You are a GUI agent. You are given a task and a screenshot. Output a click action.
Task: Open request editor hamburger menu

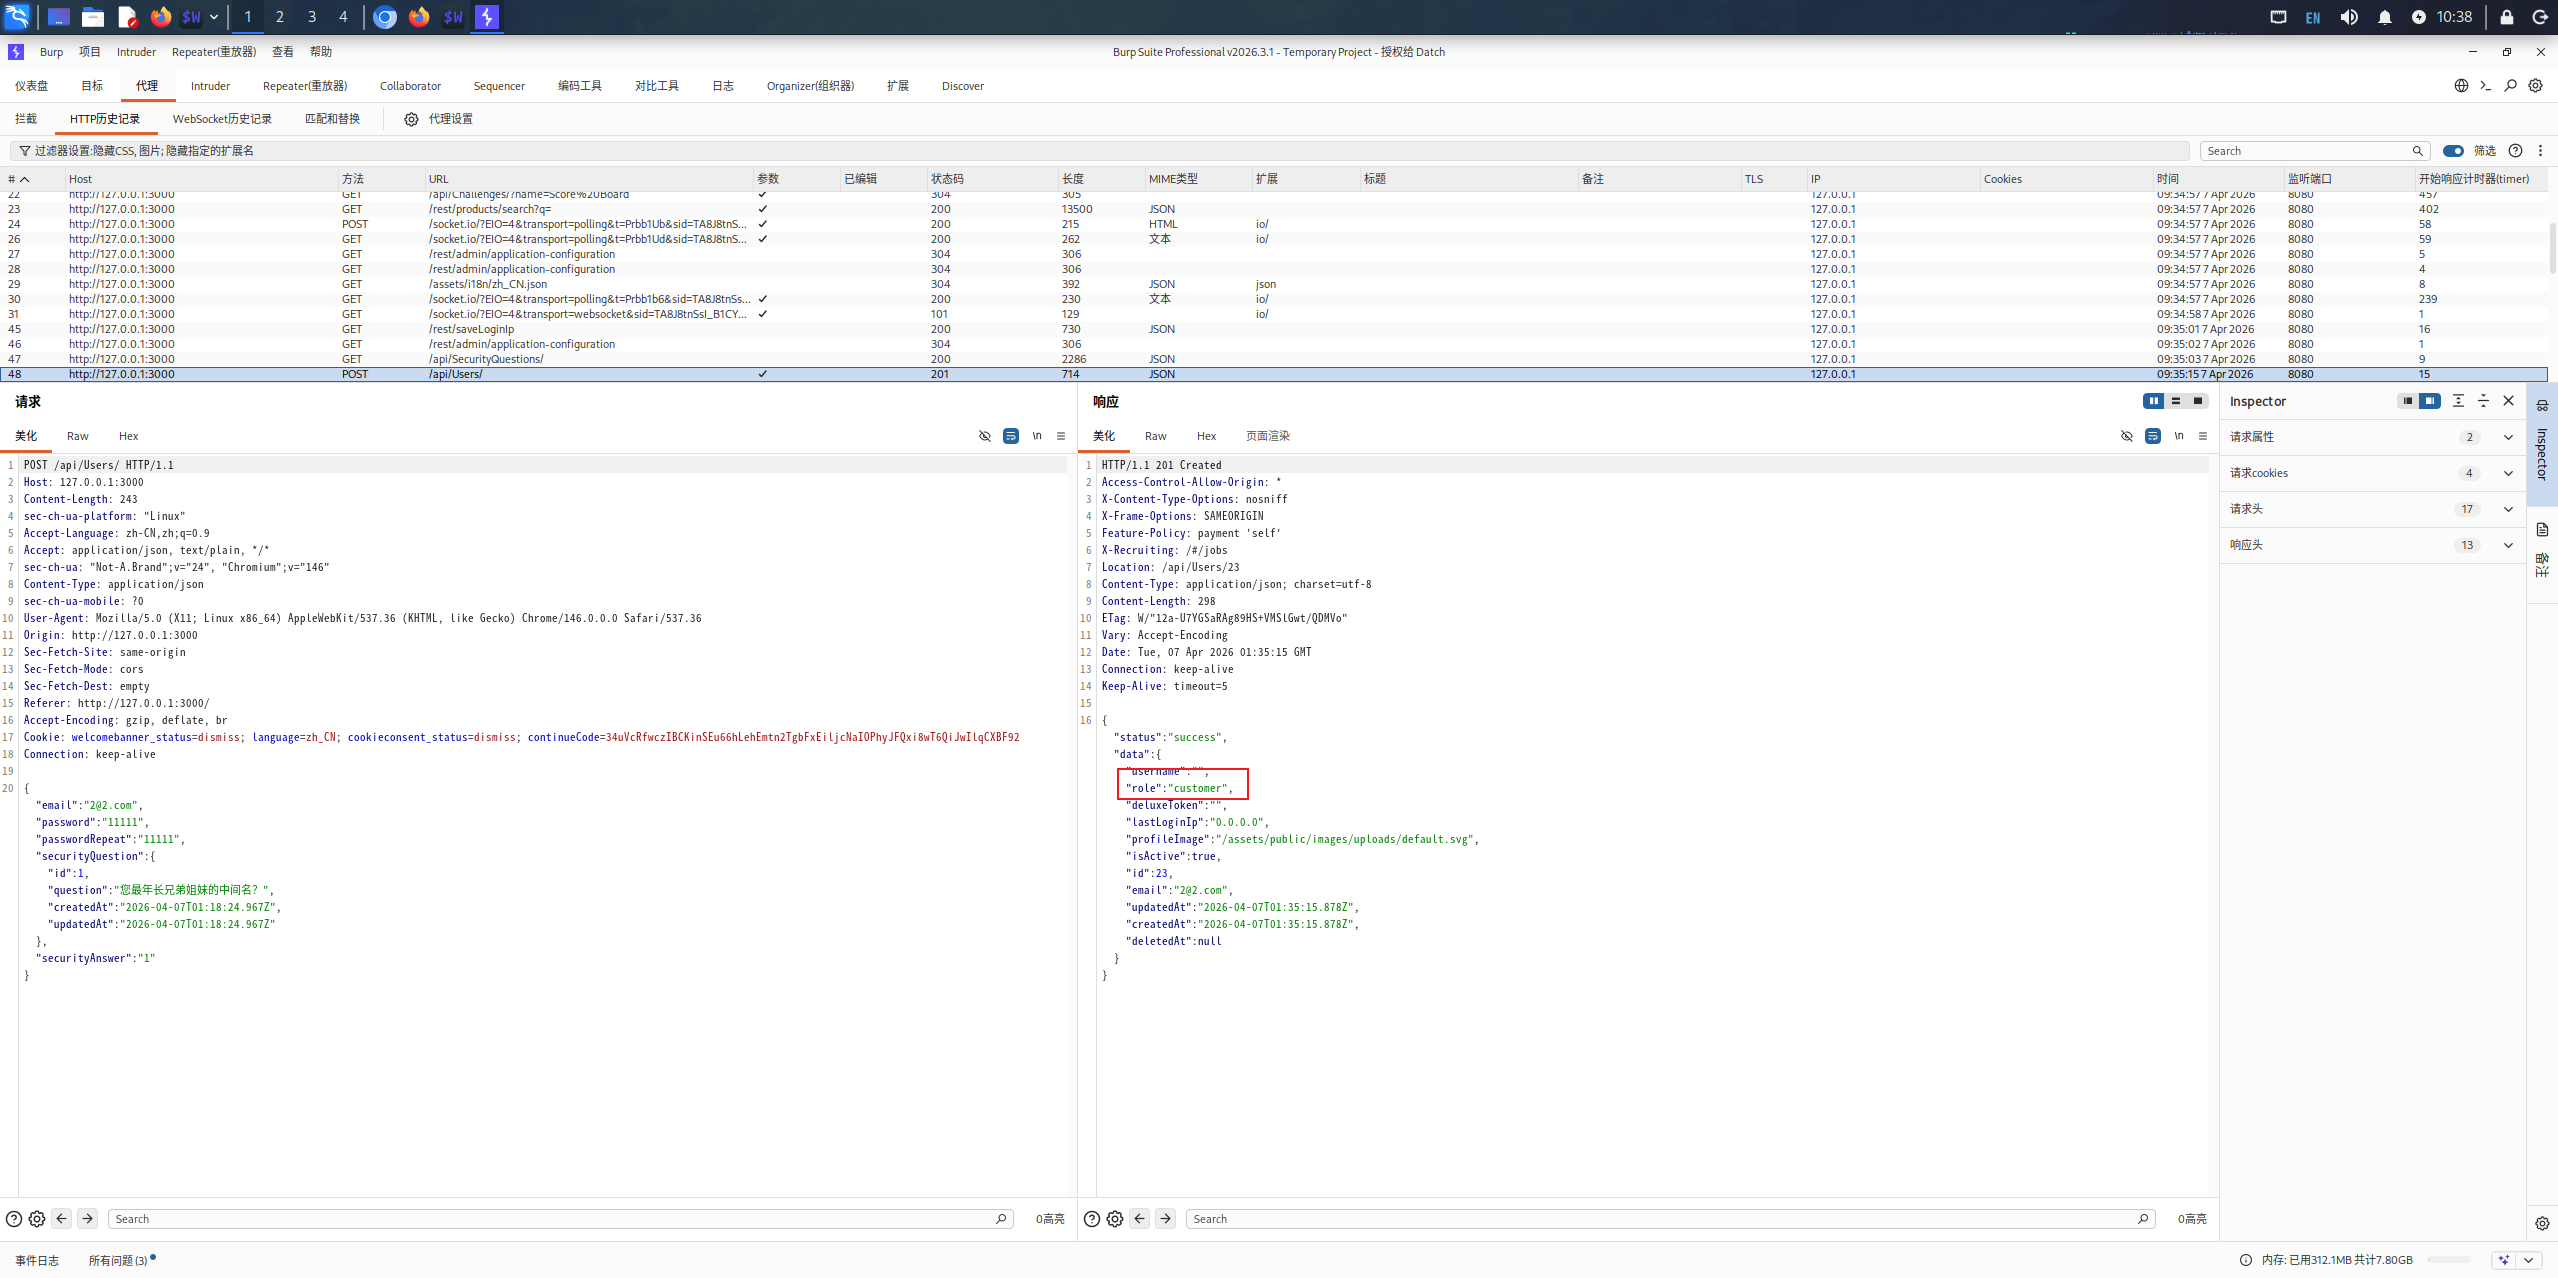click(1061, 436)
